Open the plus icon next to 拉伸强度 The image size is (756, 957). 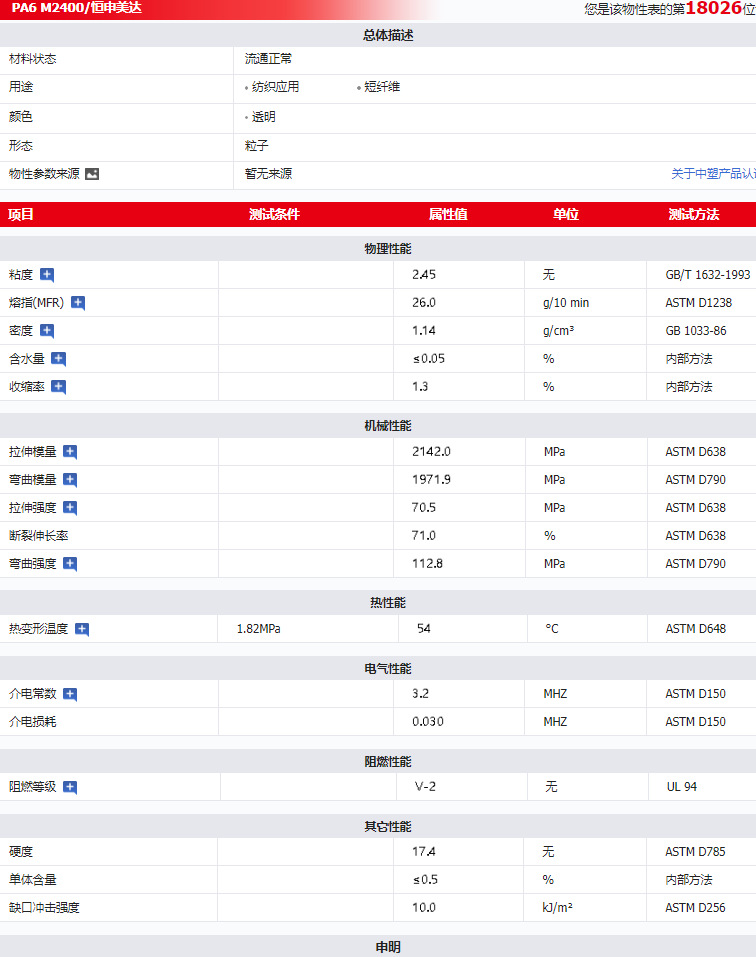coord(70,508)
